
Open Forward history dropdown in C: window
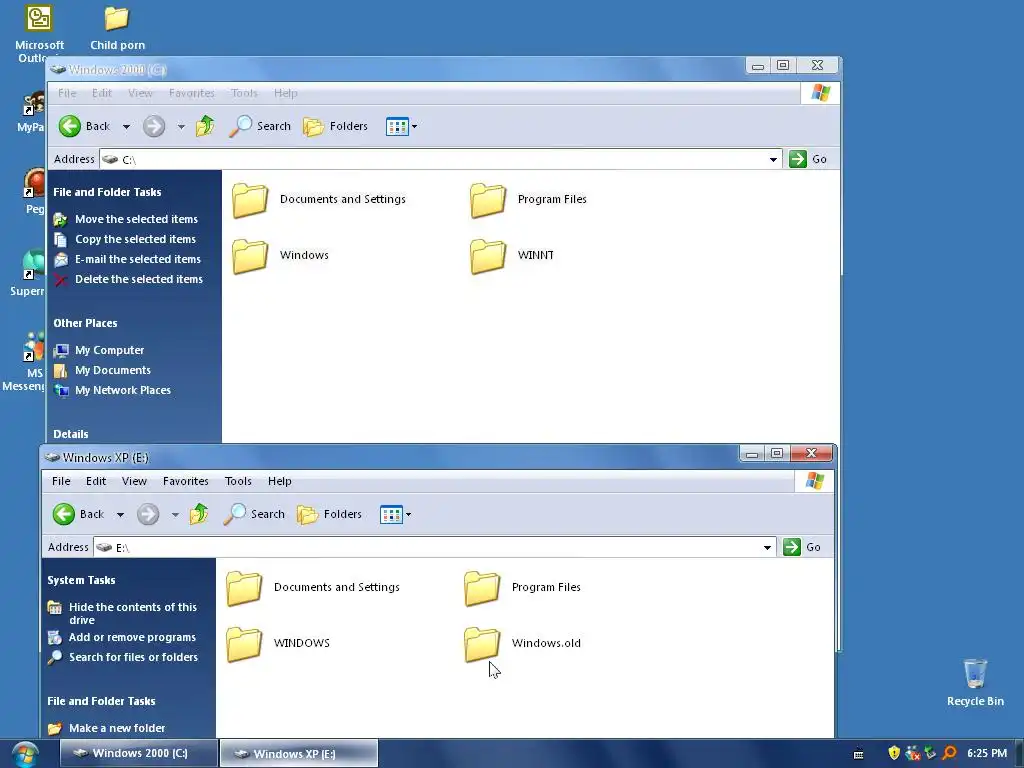tap(181, 127)
